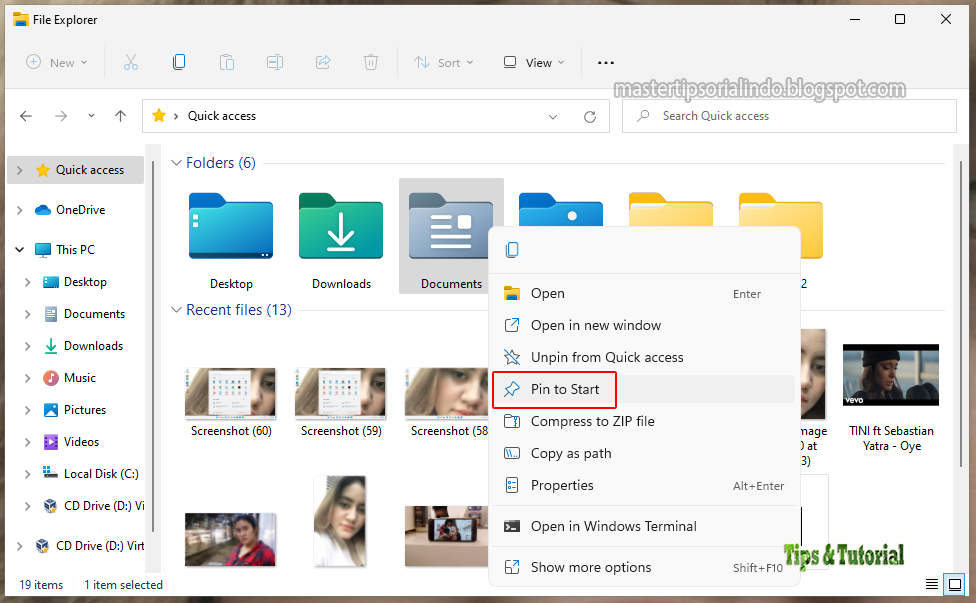Click the Refresh icon beside the address bar

coord(588,115)
